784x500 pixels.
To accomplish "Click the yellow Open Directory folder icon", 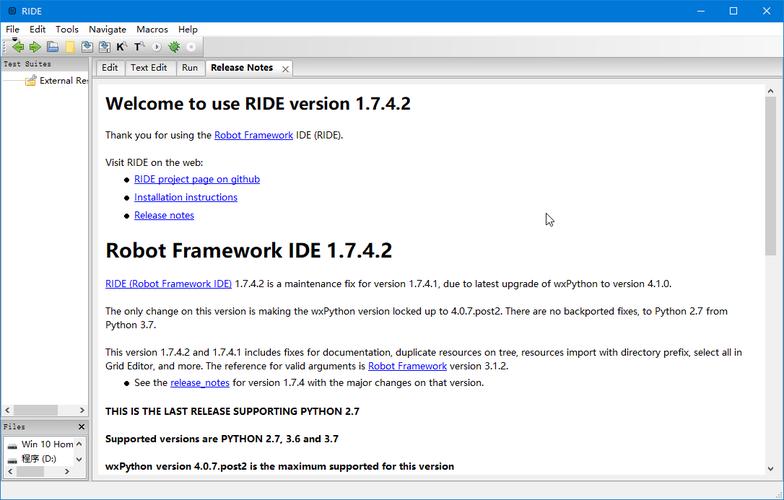I will coord(70,47).
